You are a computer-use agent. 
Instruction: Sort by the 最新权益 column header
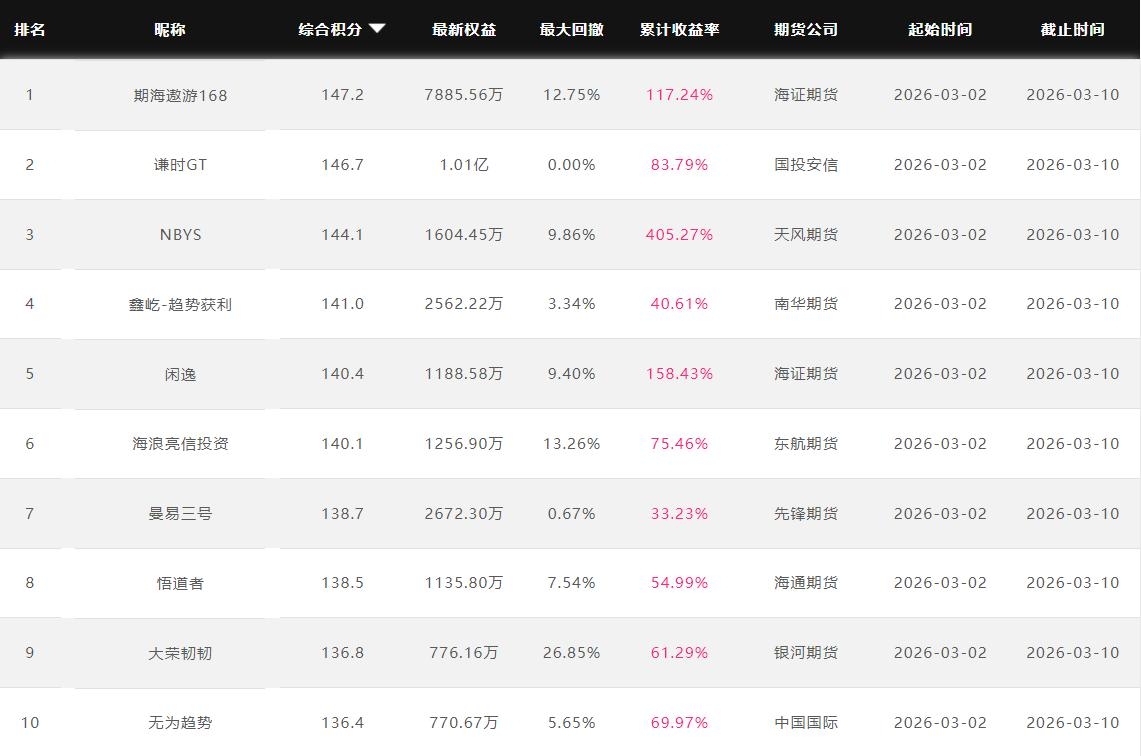(464, 30)
